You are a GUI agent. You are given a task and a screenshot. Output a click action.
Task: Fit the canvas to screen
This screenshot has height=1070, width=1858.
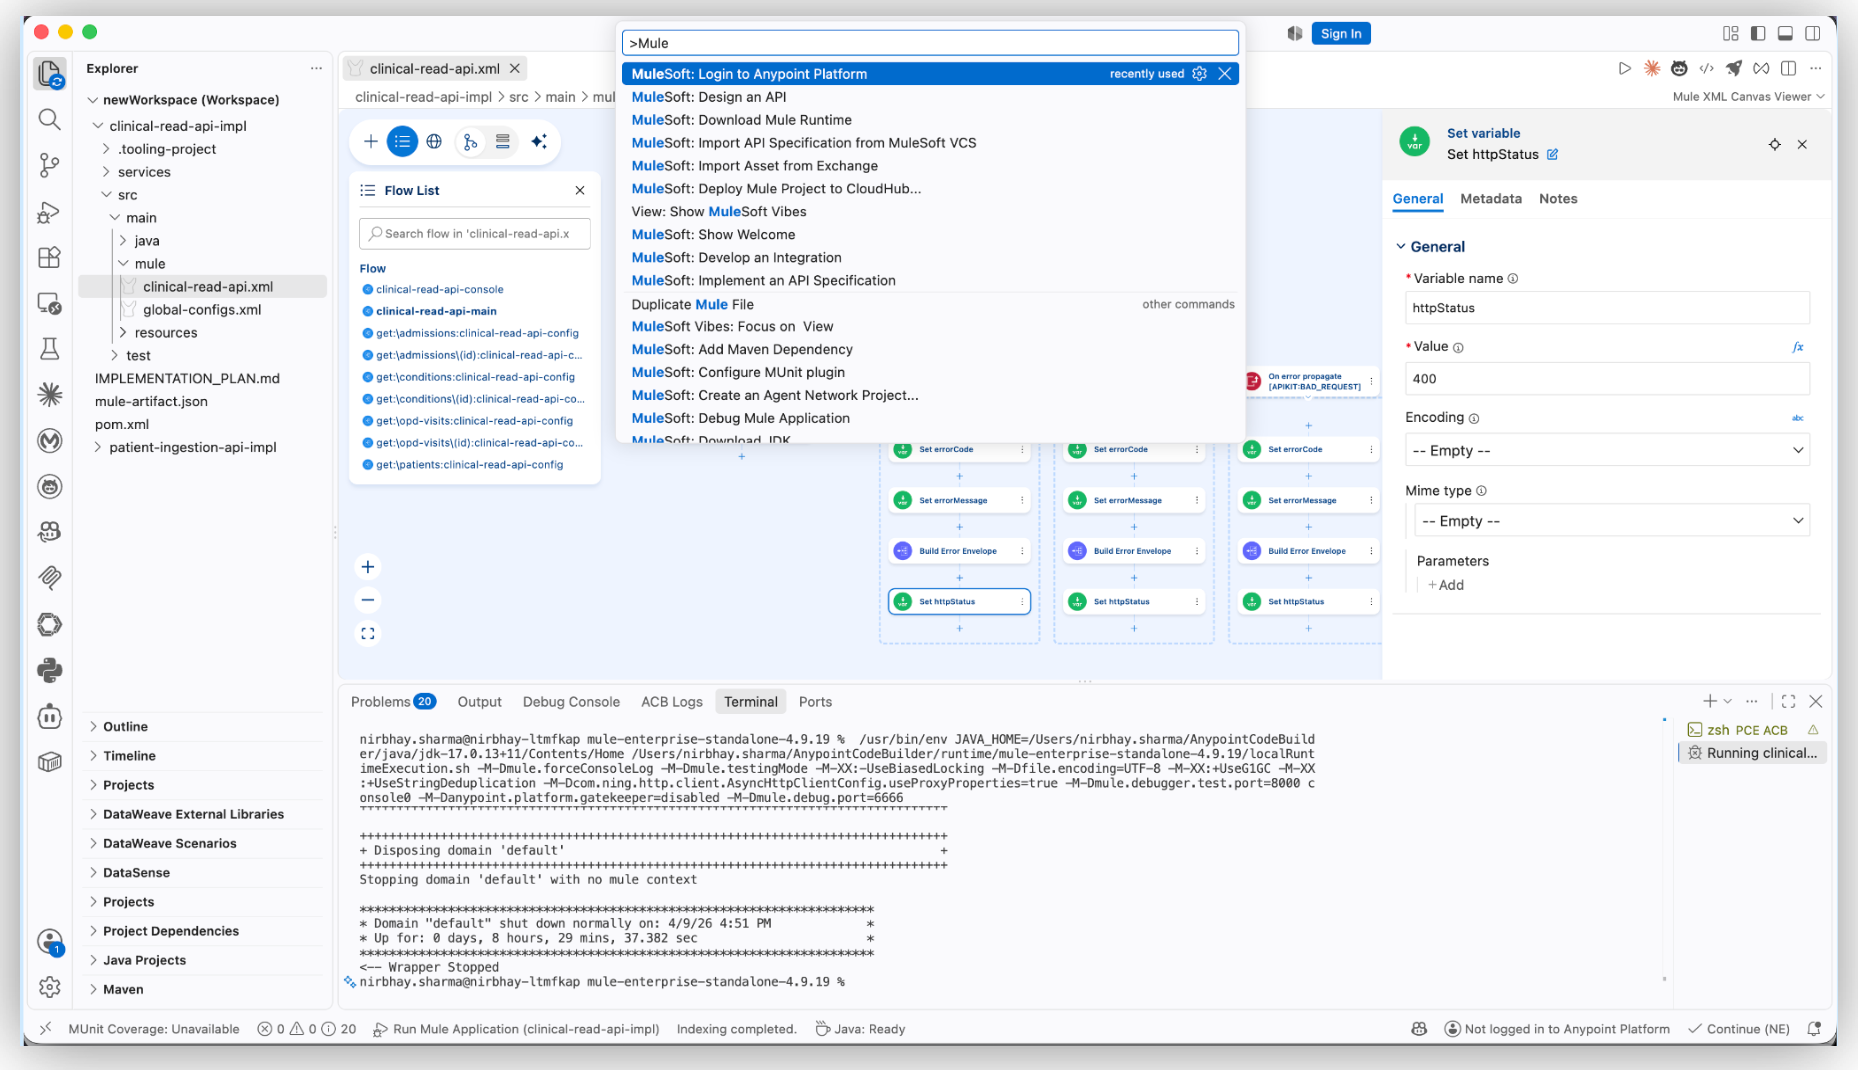click(368, 633)
